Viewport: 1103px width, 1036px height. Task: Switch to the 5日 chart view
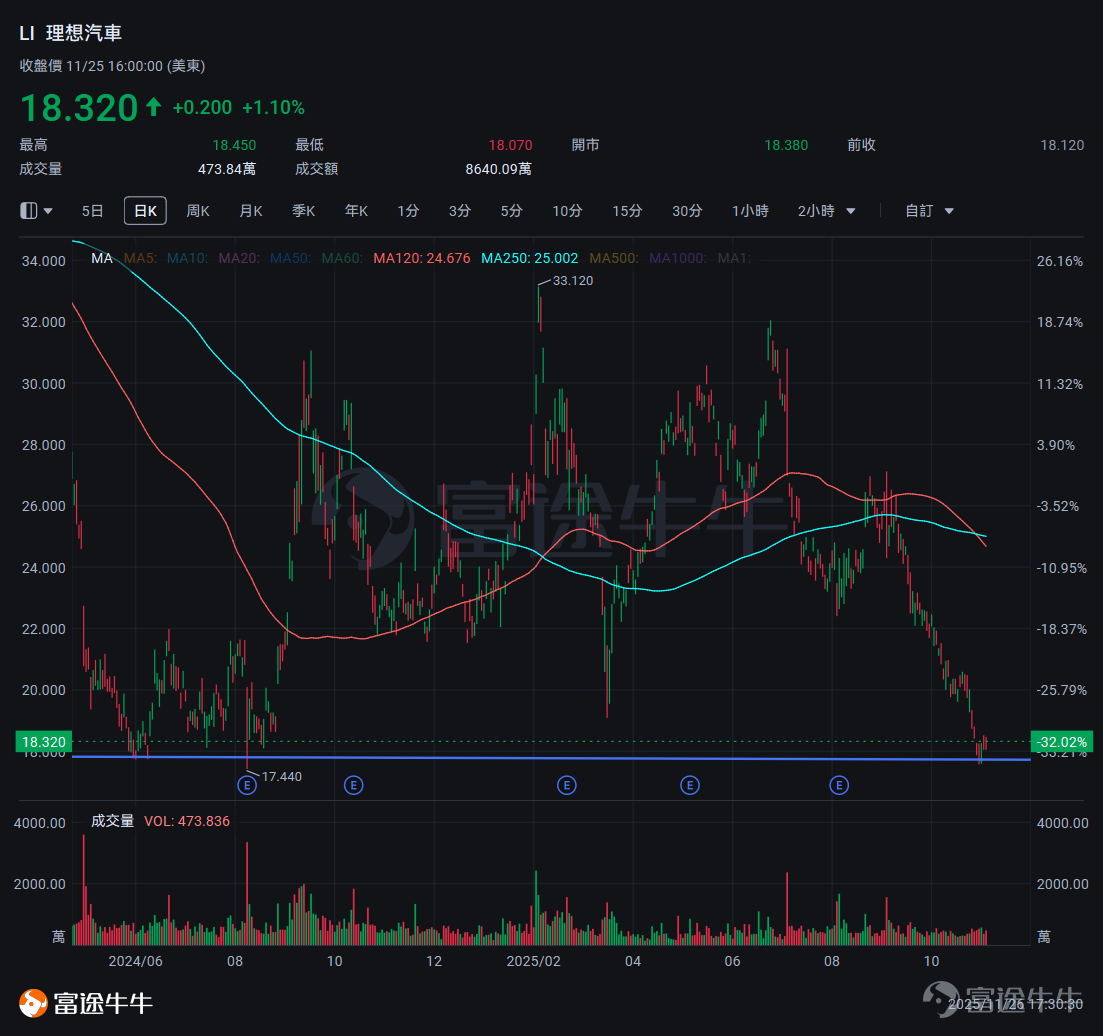pyautogui.click(x=92, y=210)
